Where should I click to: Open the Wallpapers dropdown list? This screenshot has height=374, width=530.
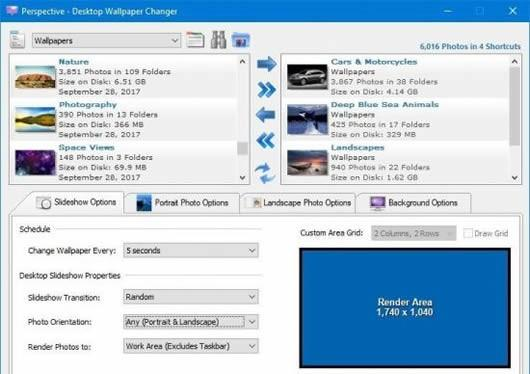(x=106, y=41)
